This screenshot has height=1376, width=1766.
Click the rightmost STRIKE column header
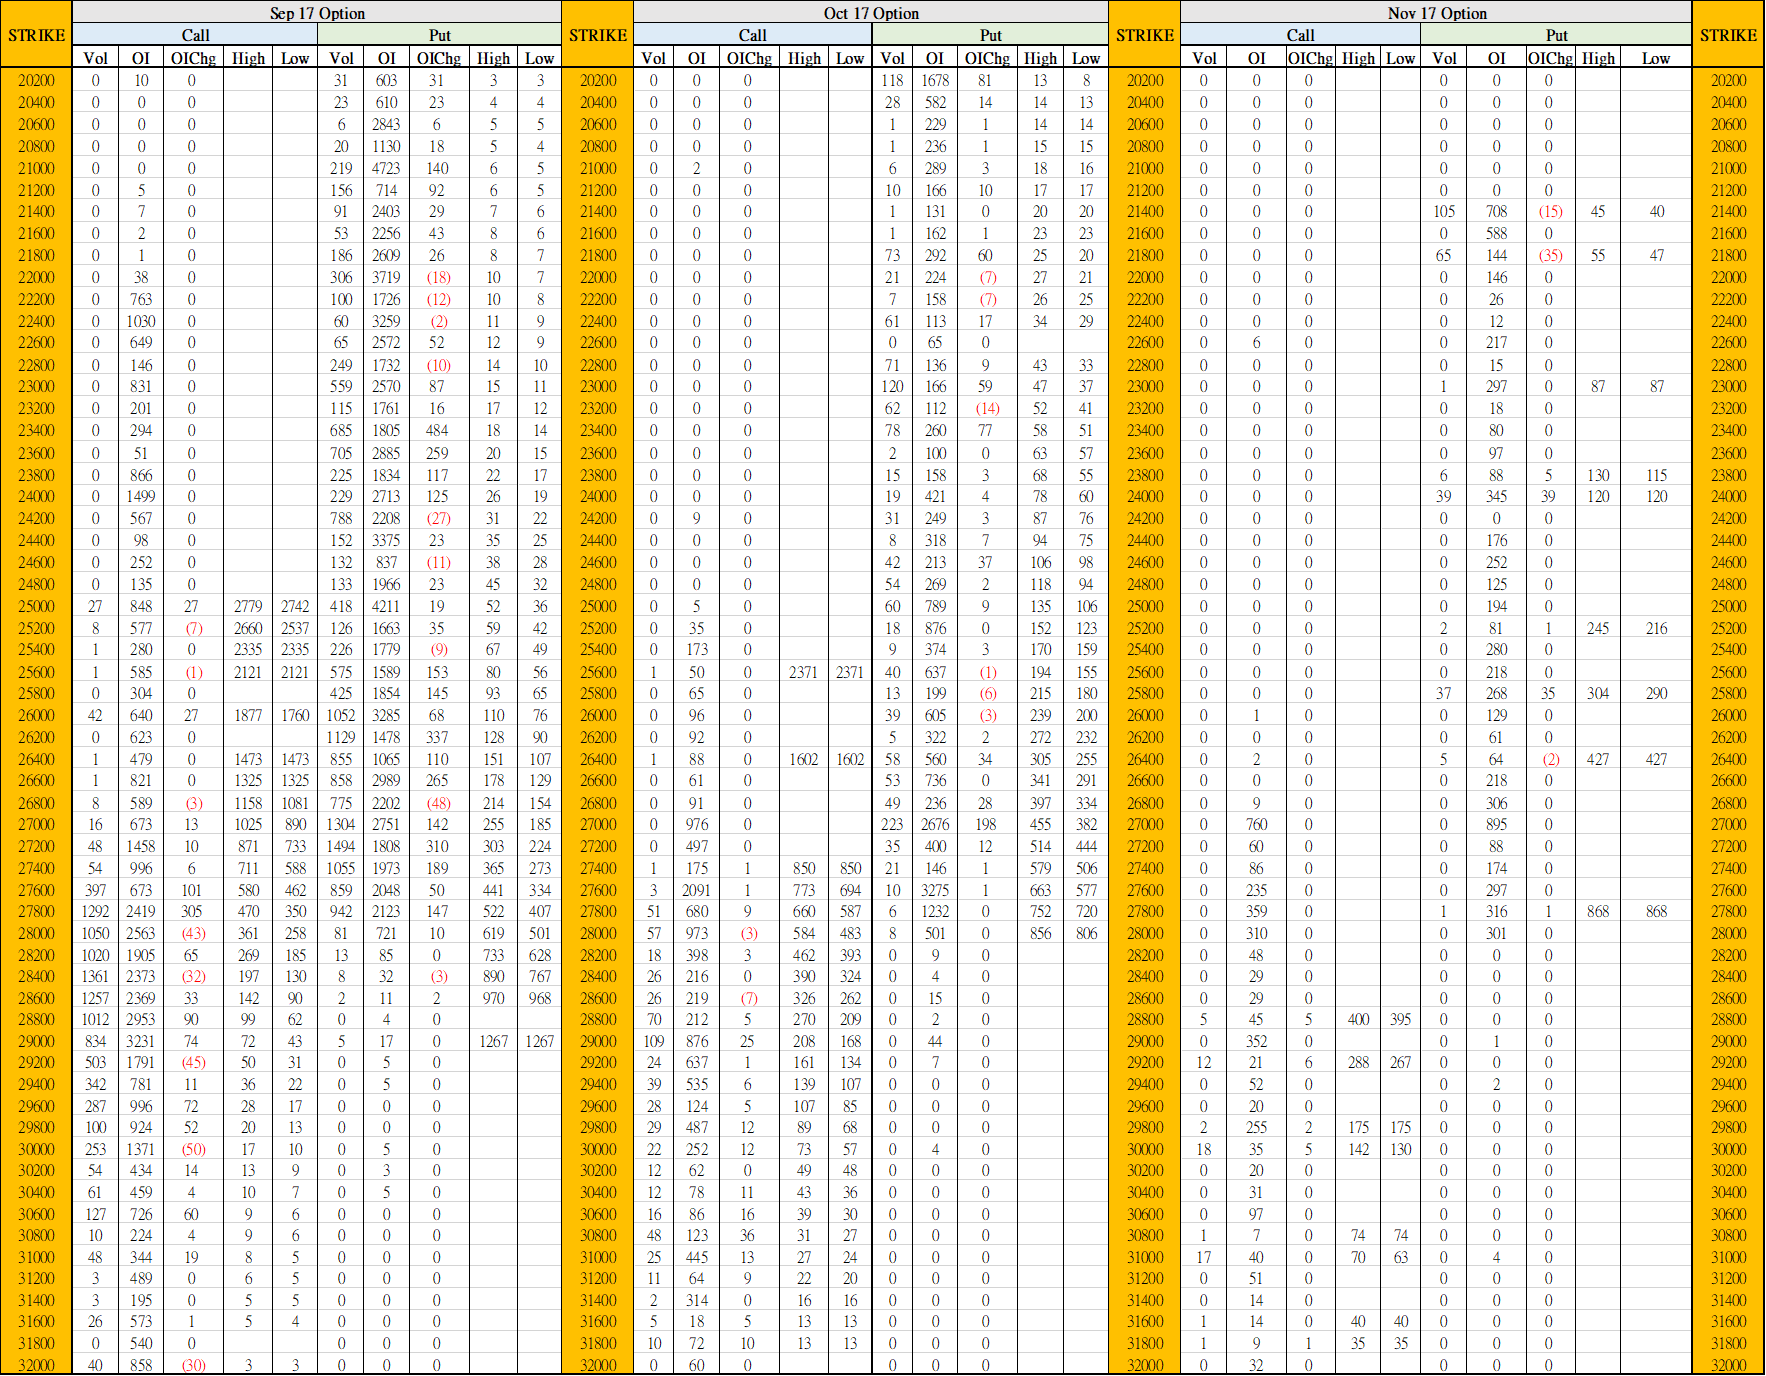point(1728,35)
